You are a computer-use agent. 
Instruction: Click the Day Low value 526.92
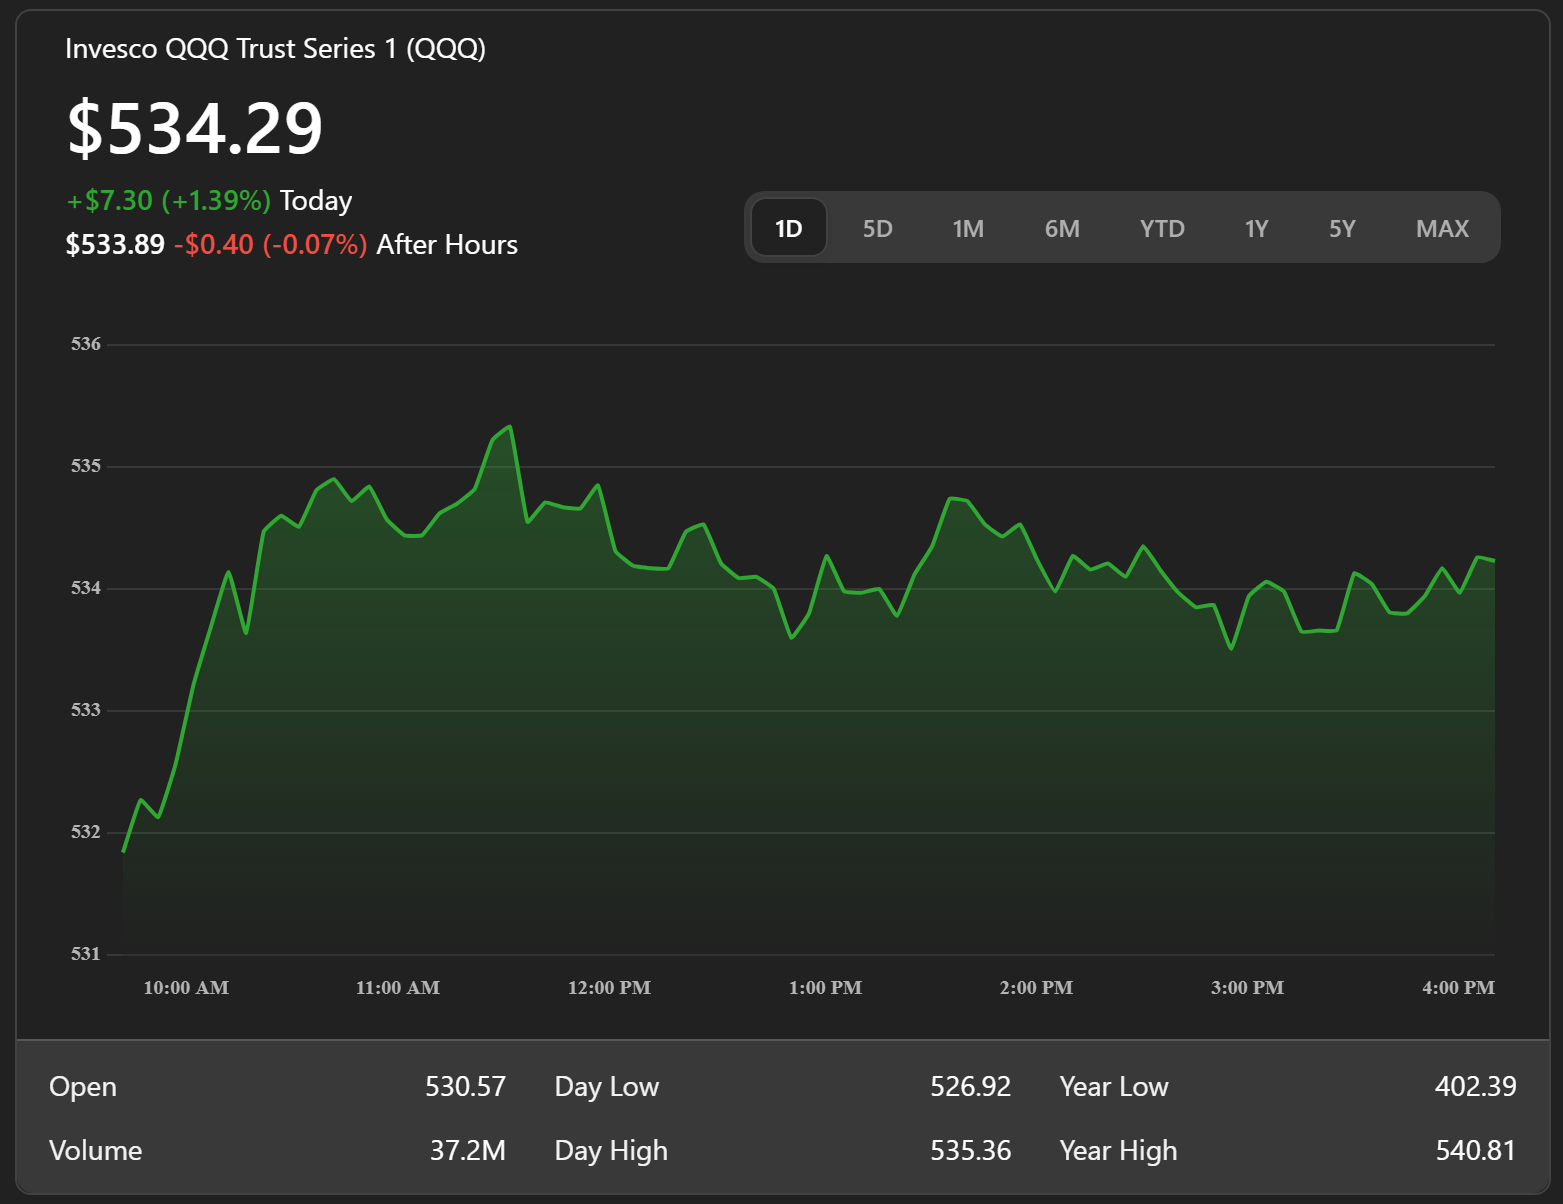(x=970, y=1086)
